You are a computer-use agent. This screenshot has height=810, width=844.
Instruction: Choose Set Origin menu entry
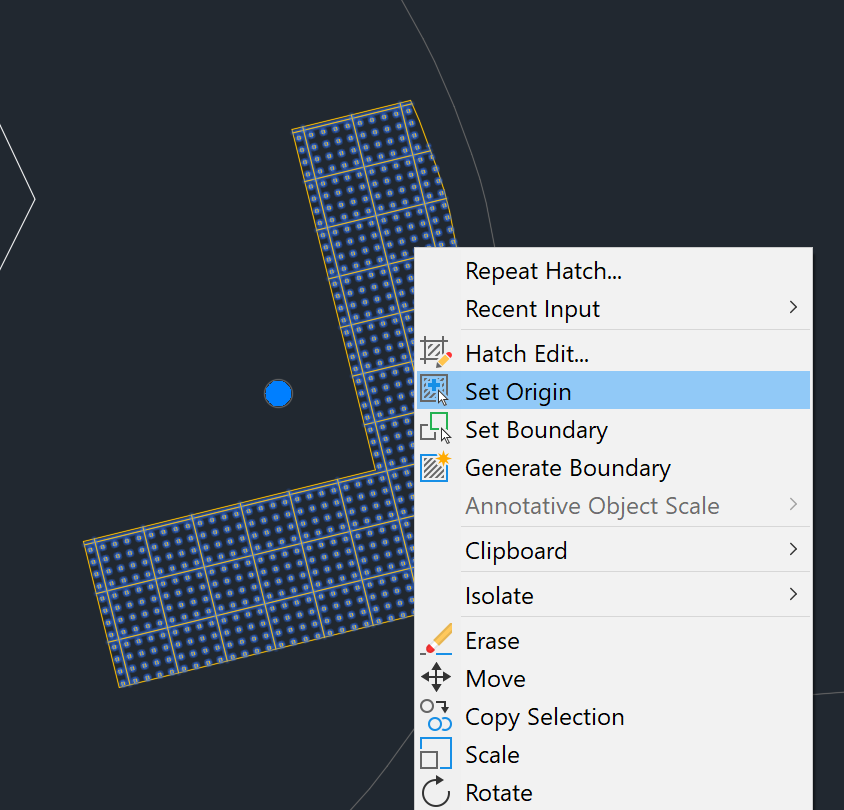(614, 390)
